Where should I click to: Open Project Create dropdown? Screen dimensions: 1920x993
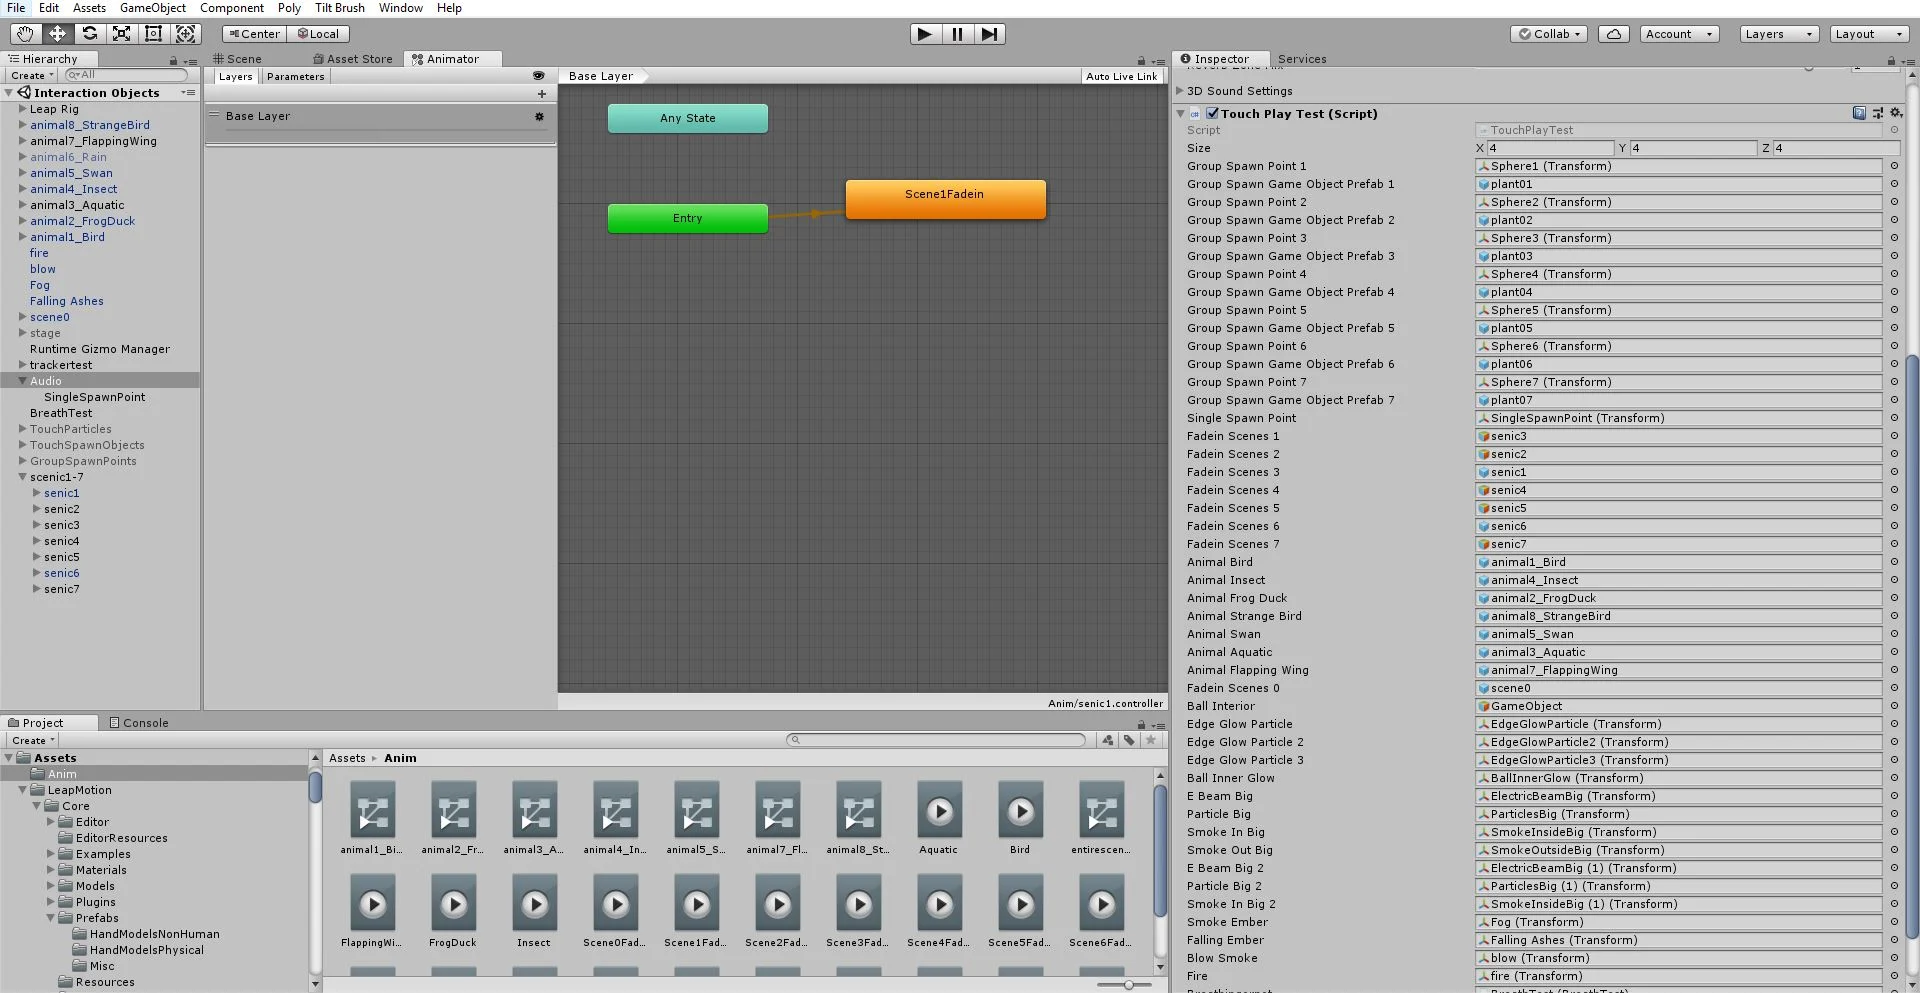(32, 741)
